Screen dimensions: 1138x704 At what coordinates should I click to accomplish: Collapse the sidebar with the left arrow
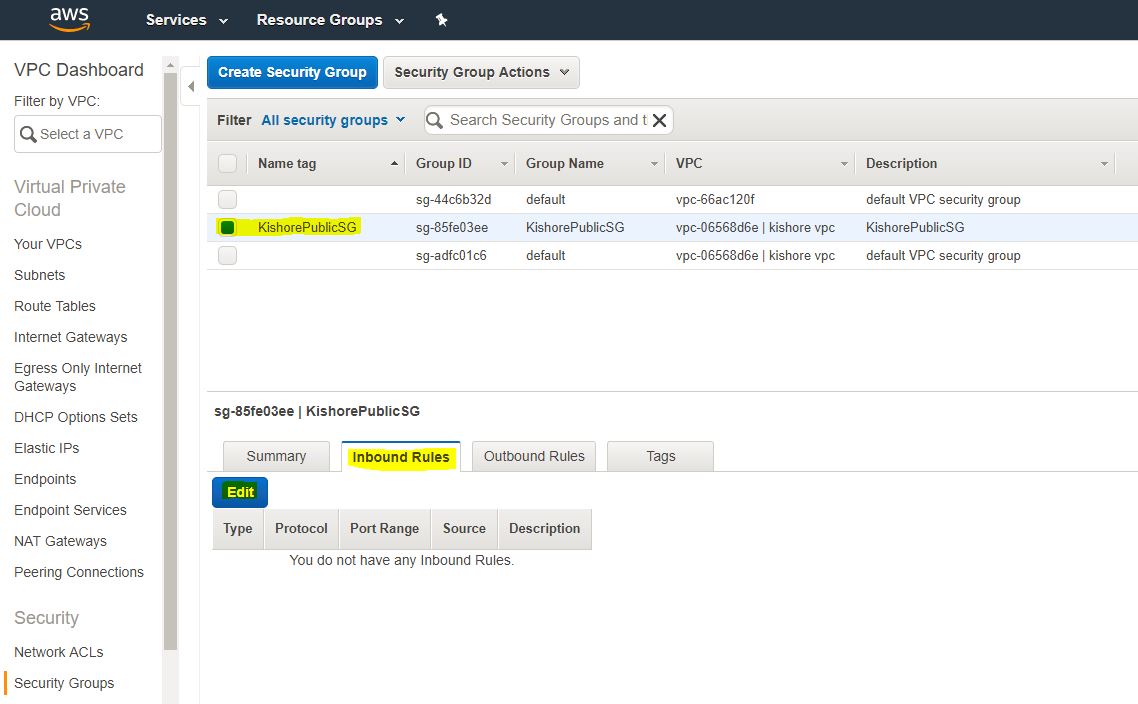pyautogui.click(x=190, y=87)
